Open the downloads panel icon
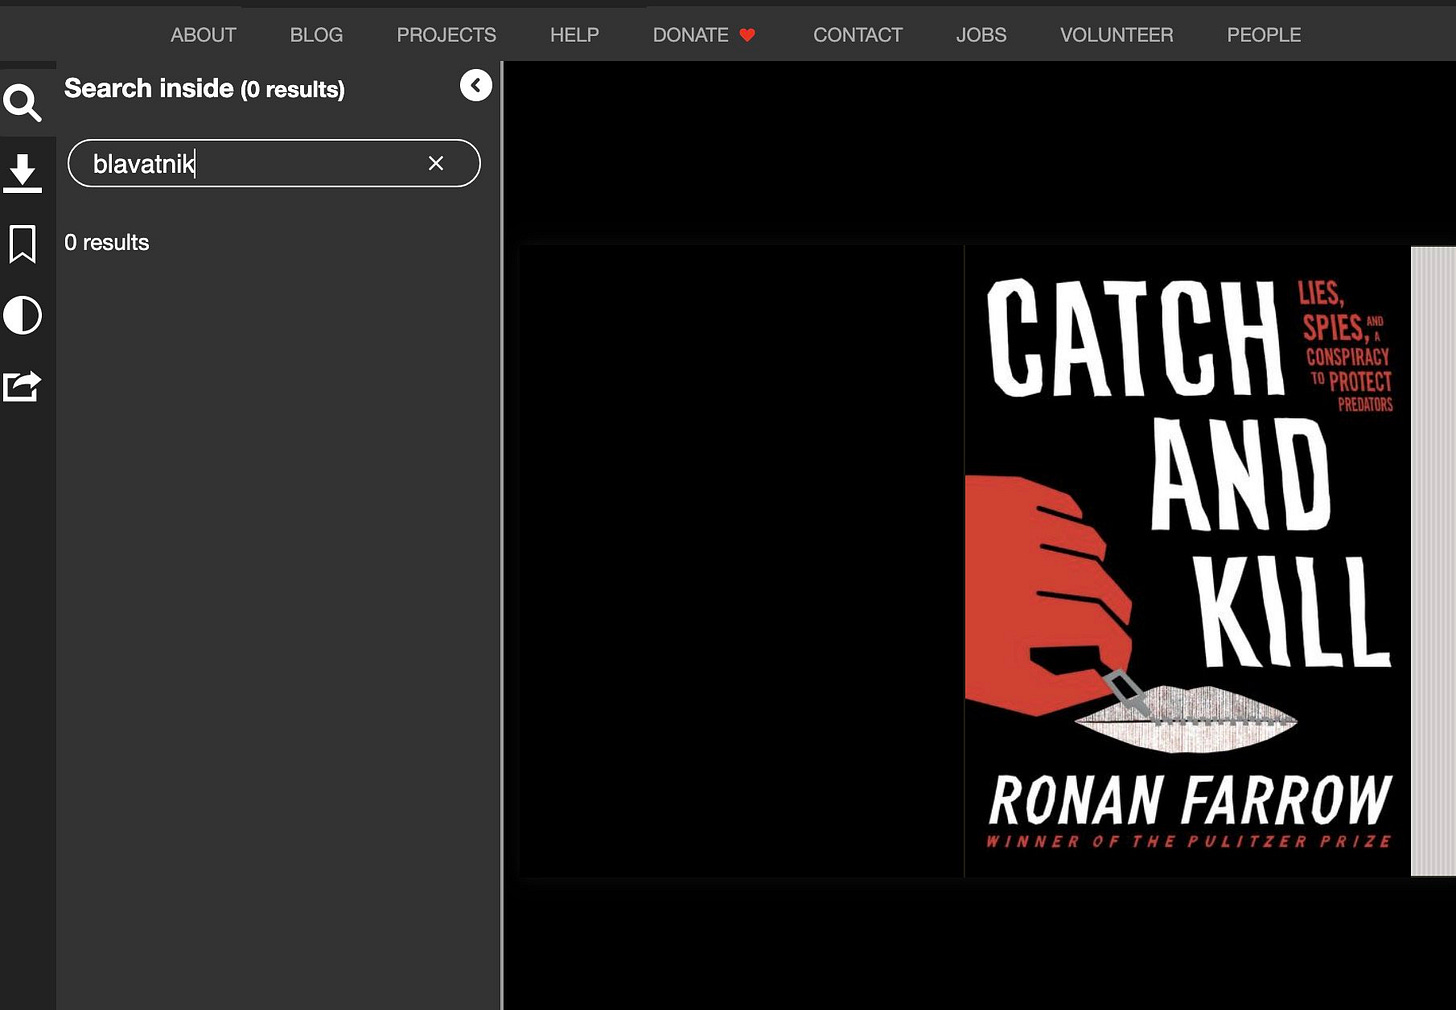 click(22, 173)
